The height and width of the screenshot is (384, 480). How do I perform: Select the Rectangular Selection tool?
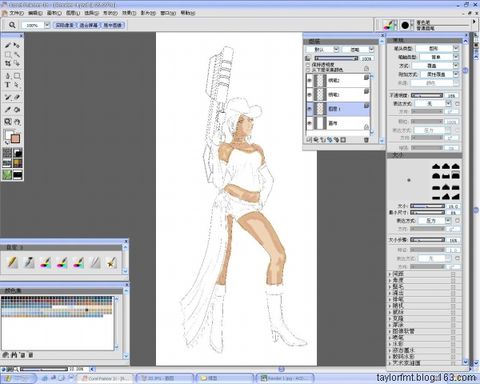pyautogui.click(x=8, y=54)
